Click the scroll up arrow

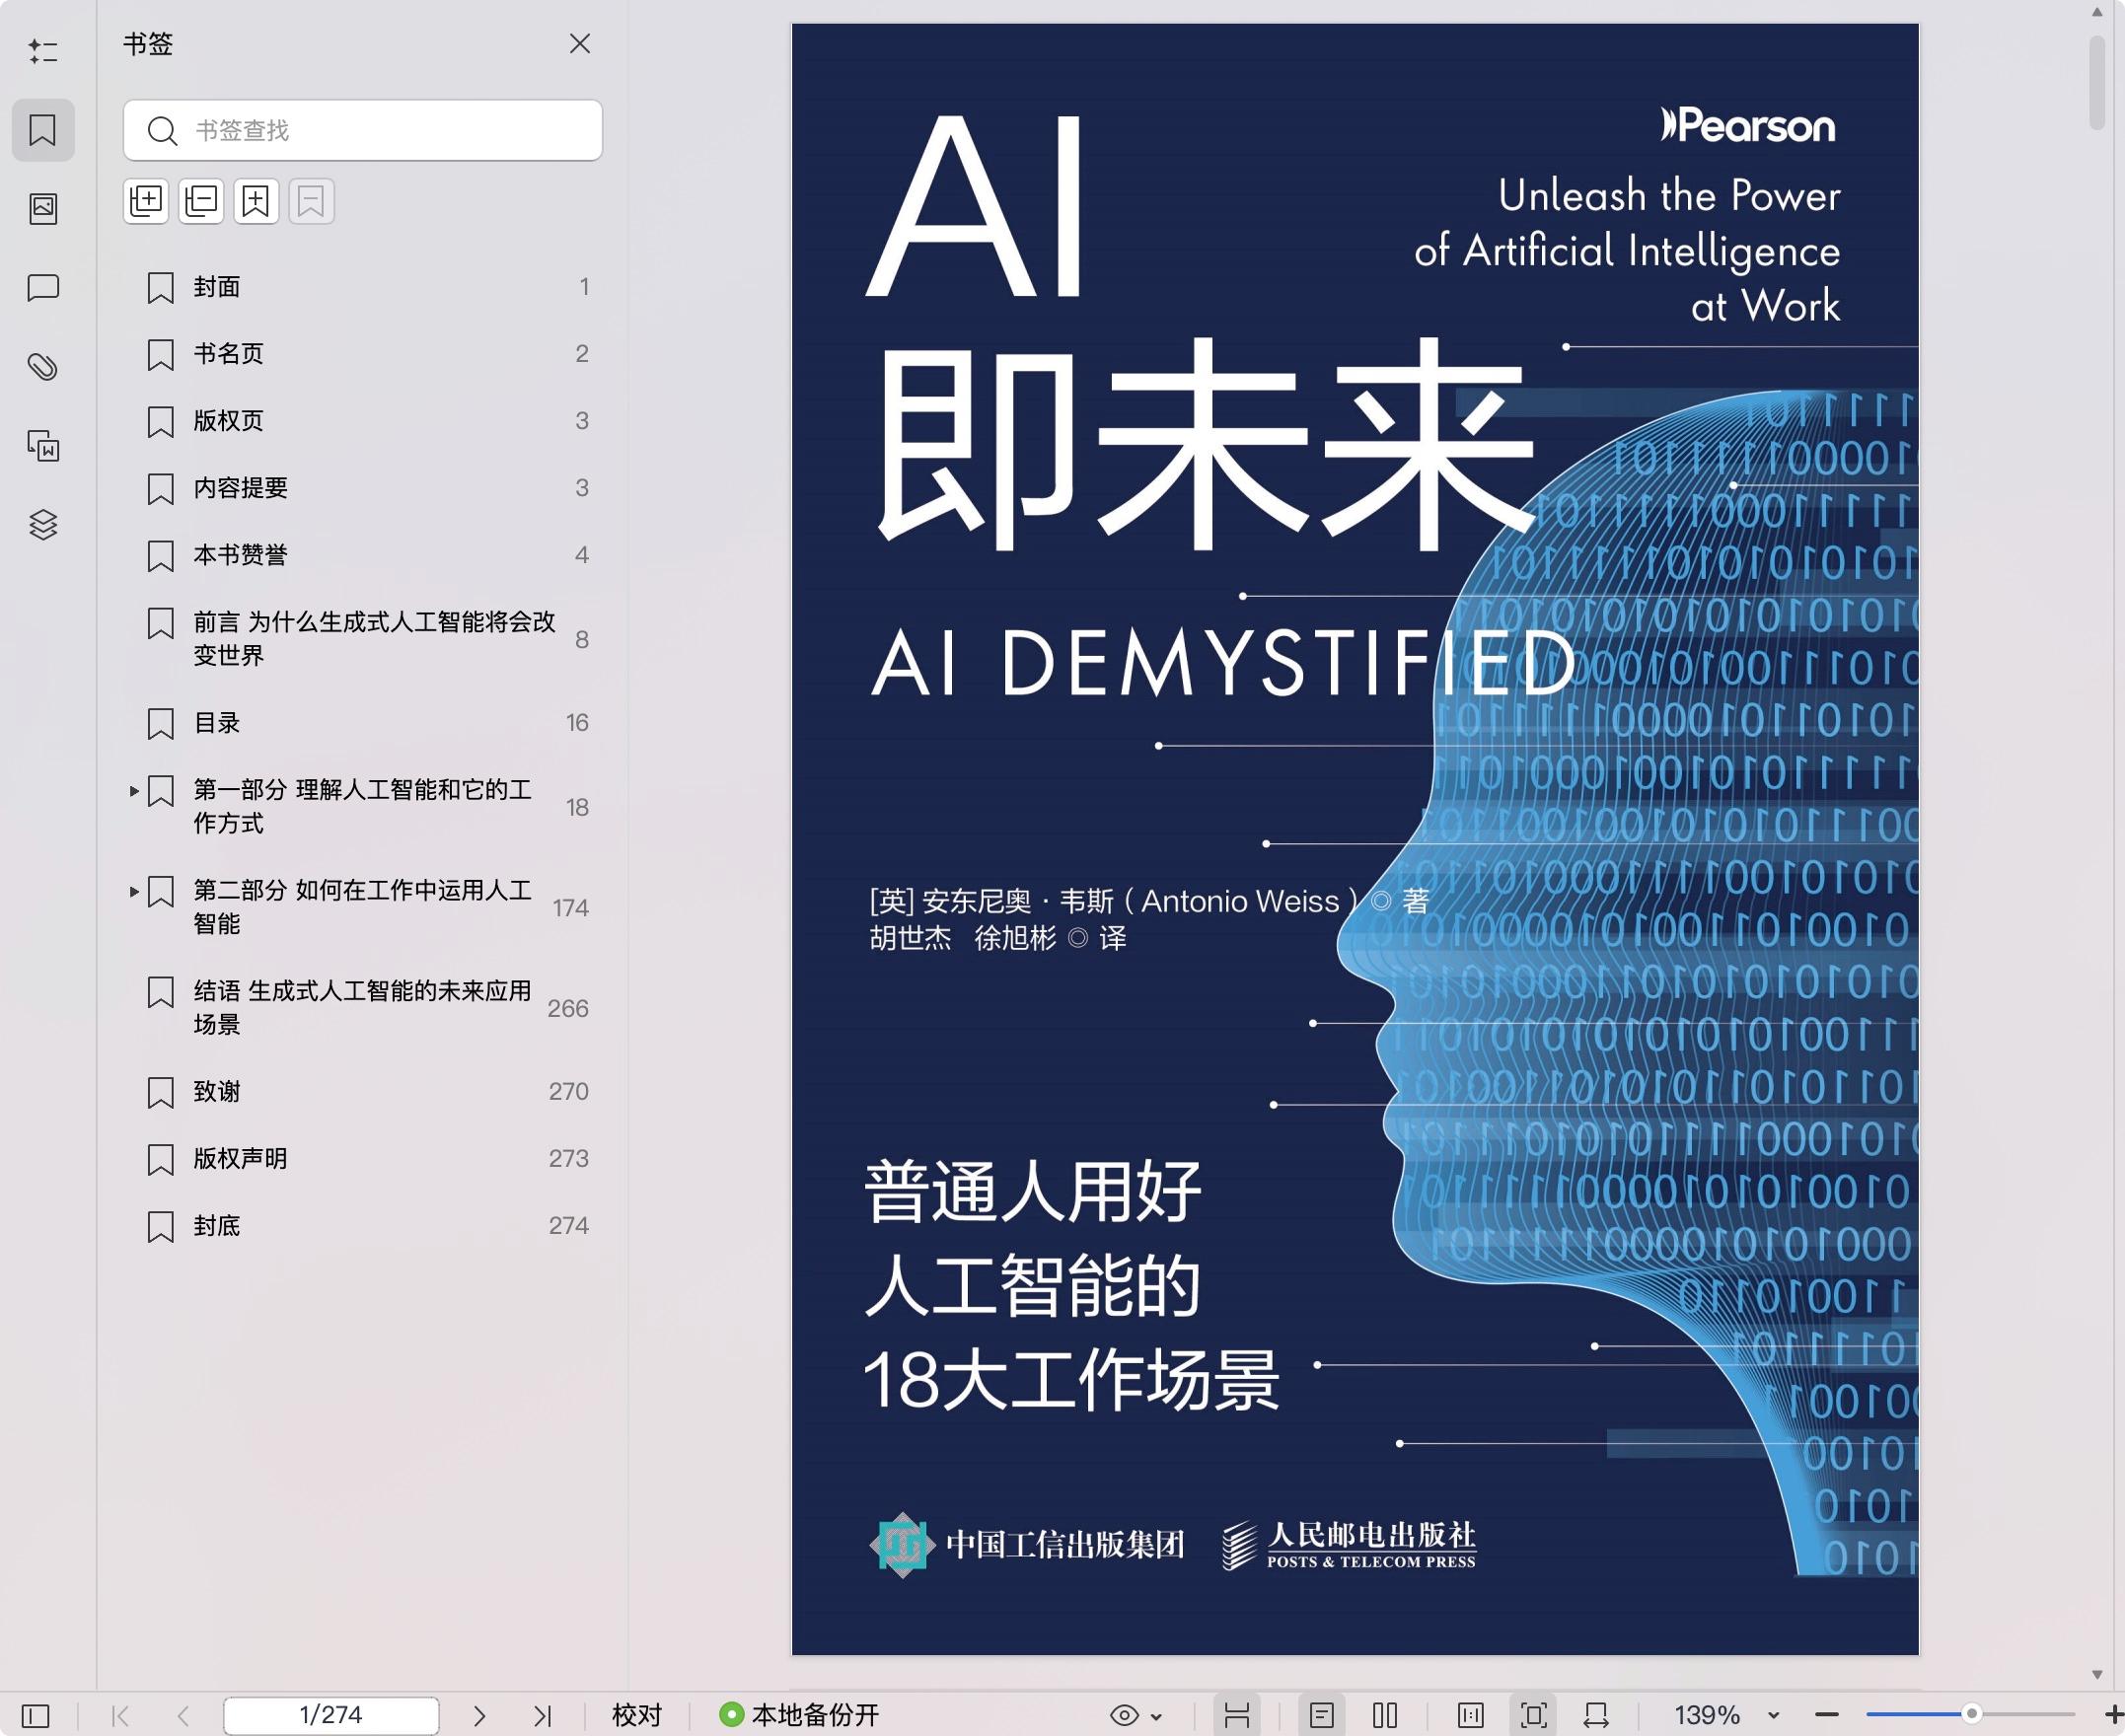(x=2098, y=13)
